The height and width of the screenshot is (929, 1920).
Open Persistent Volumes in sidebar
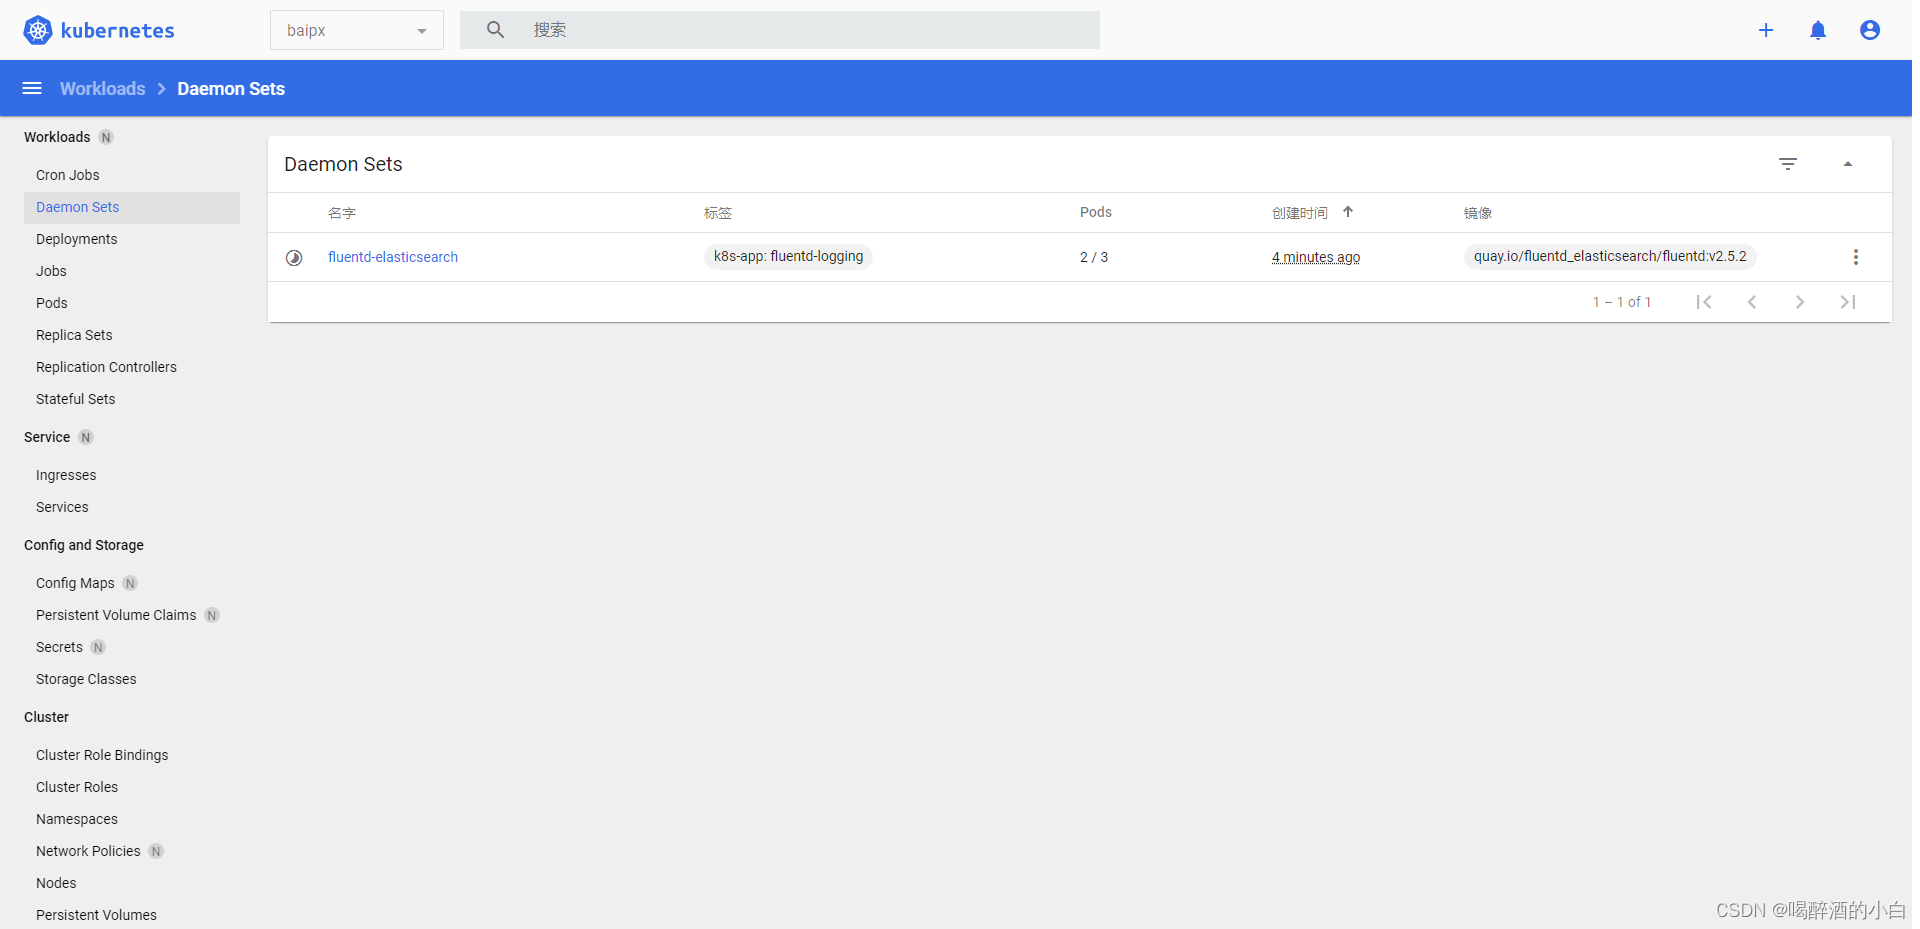tap(96, 915)
